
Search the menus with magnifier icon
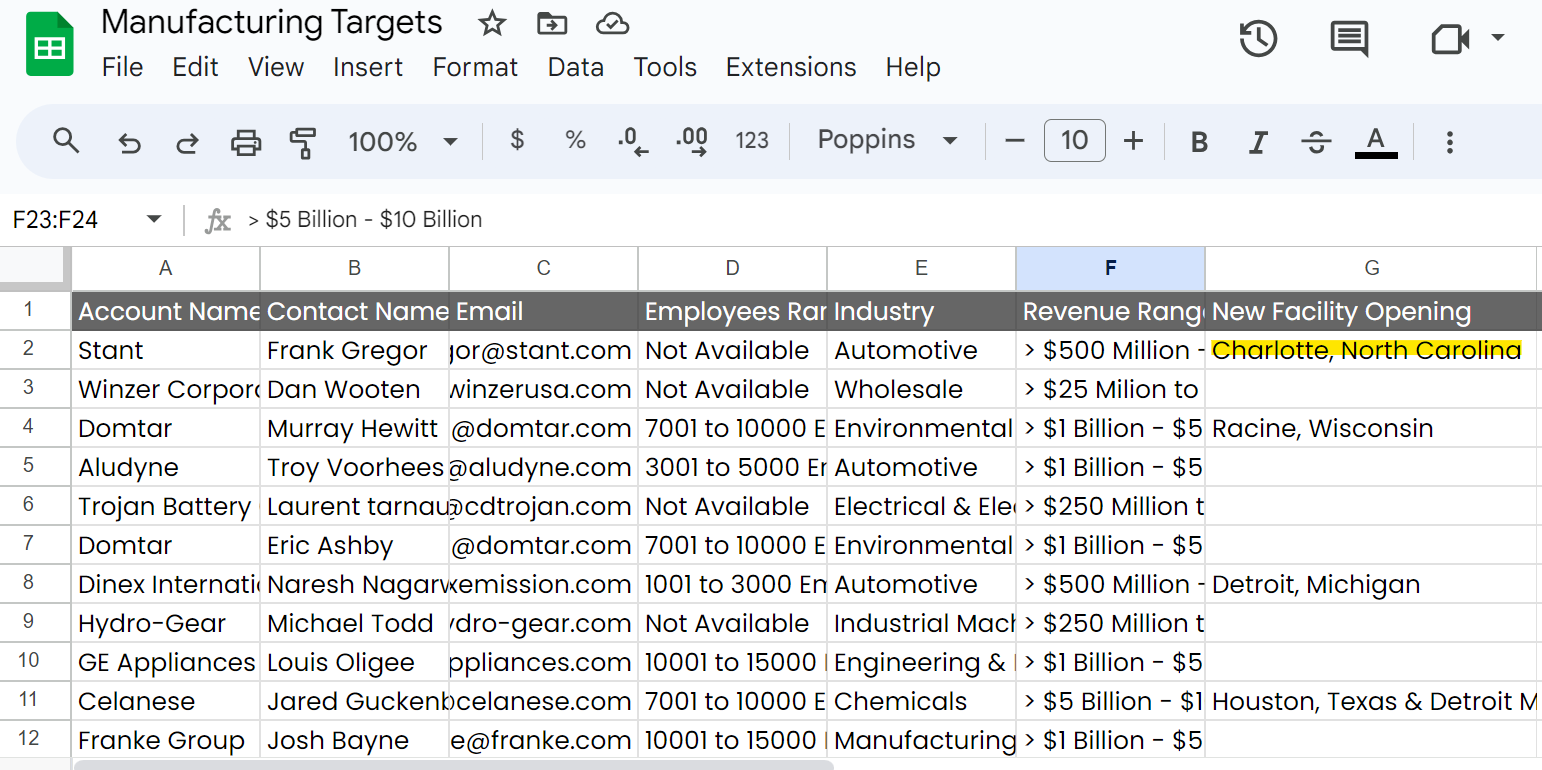point(66,141)
